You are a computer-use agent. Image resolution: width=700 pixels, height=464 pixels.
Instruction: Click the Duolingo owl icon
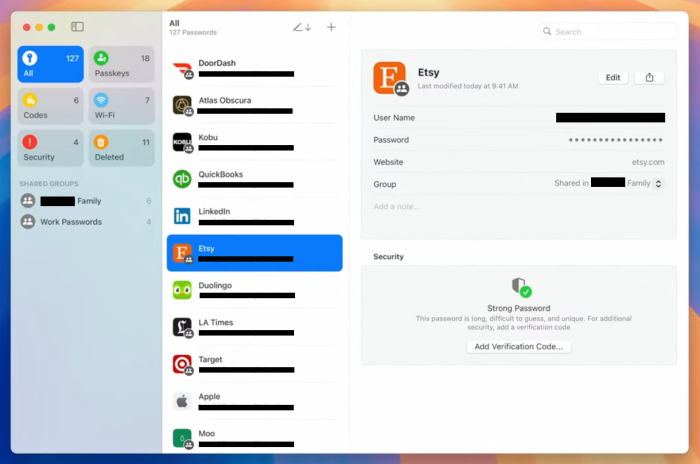(x=182, y=290)
